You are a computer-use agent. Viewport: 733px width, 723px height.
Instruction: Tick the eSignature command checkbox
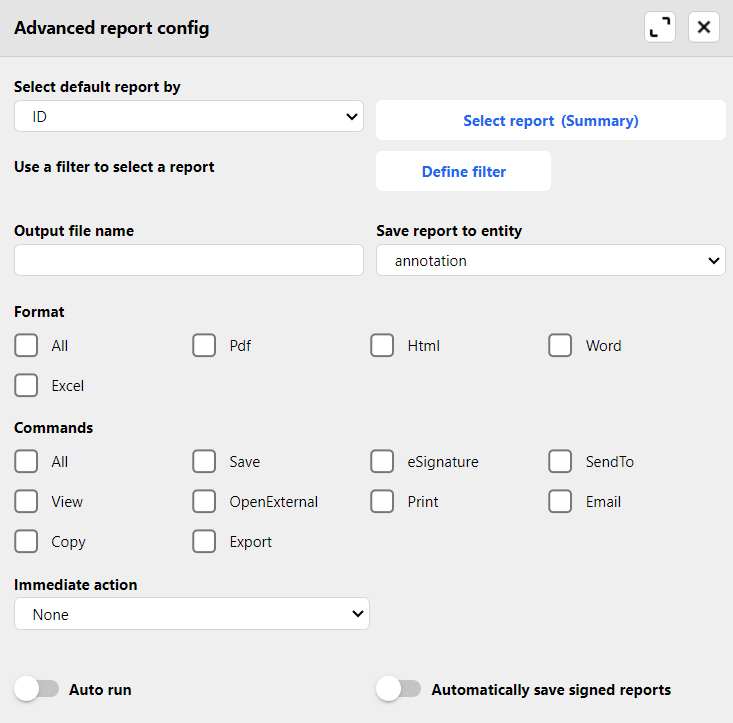pyautogui.click(x=382, y=462)
